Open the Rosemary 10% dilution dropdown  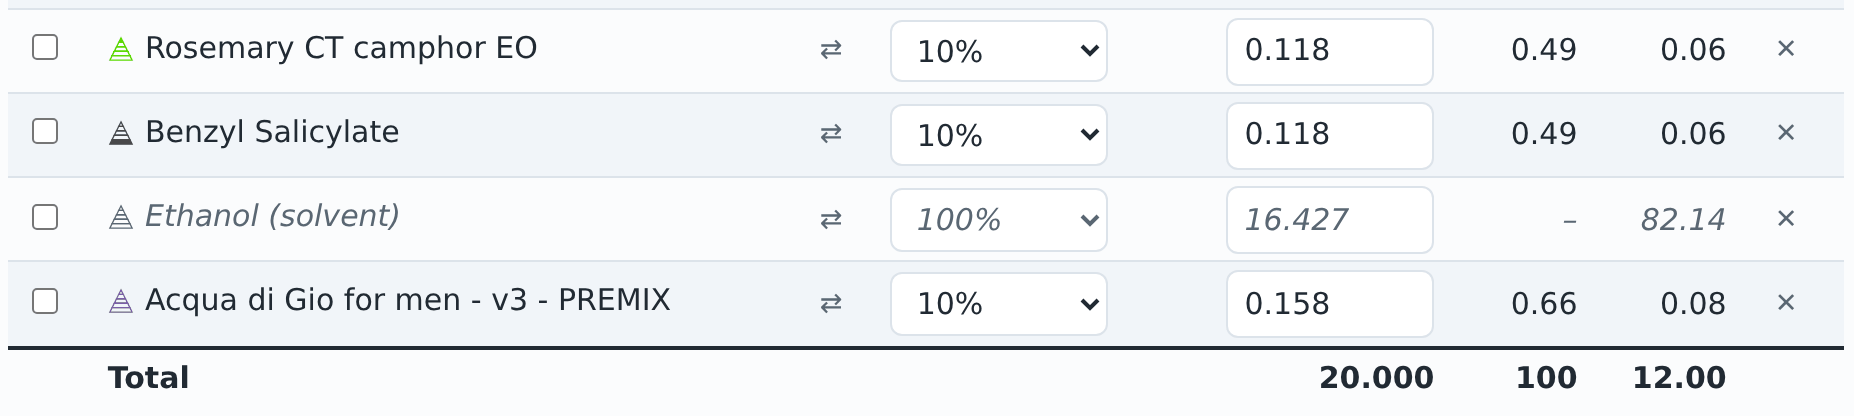999,51
